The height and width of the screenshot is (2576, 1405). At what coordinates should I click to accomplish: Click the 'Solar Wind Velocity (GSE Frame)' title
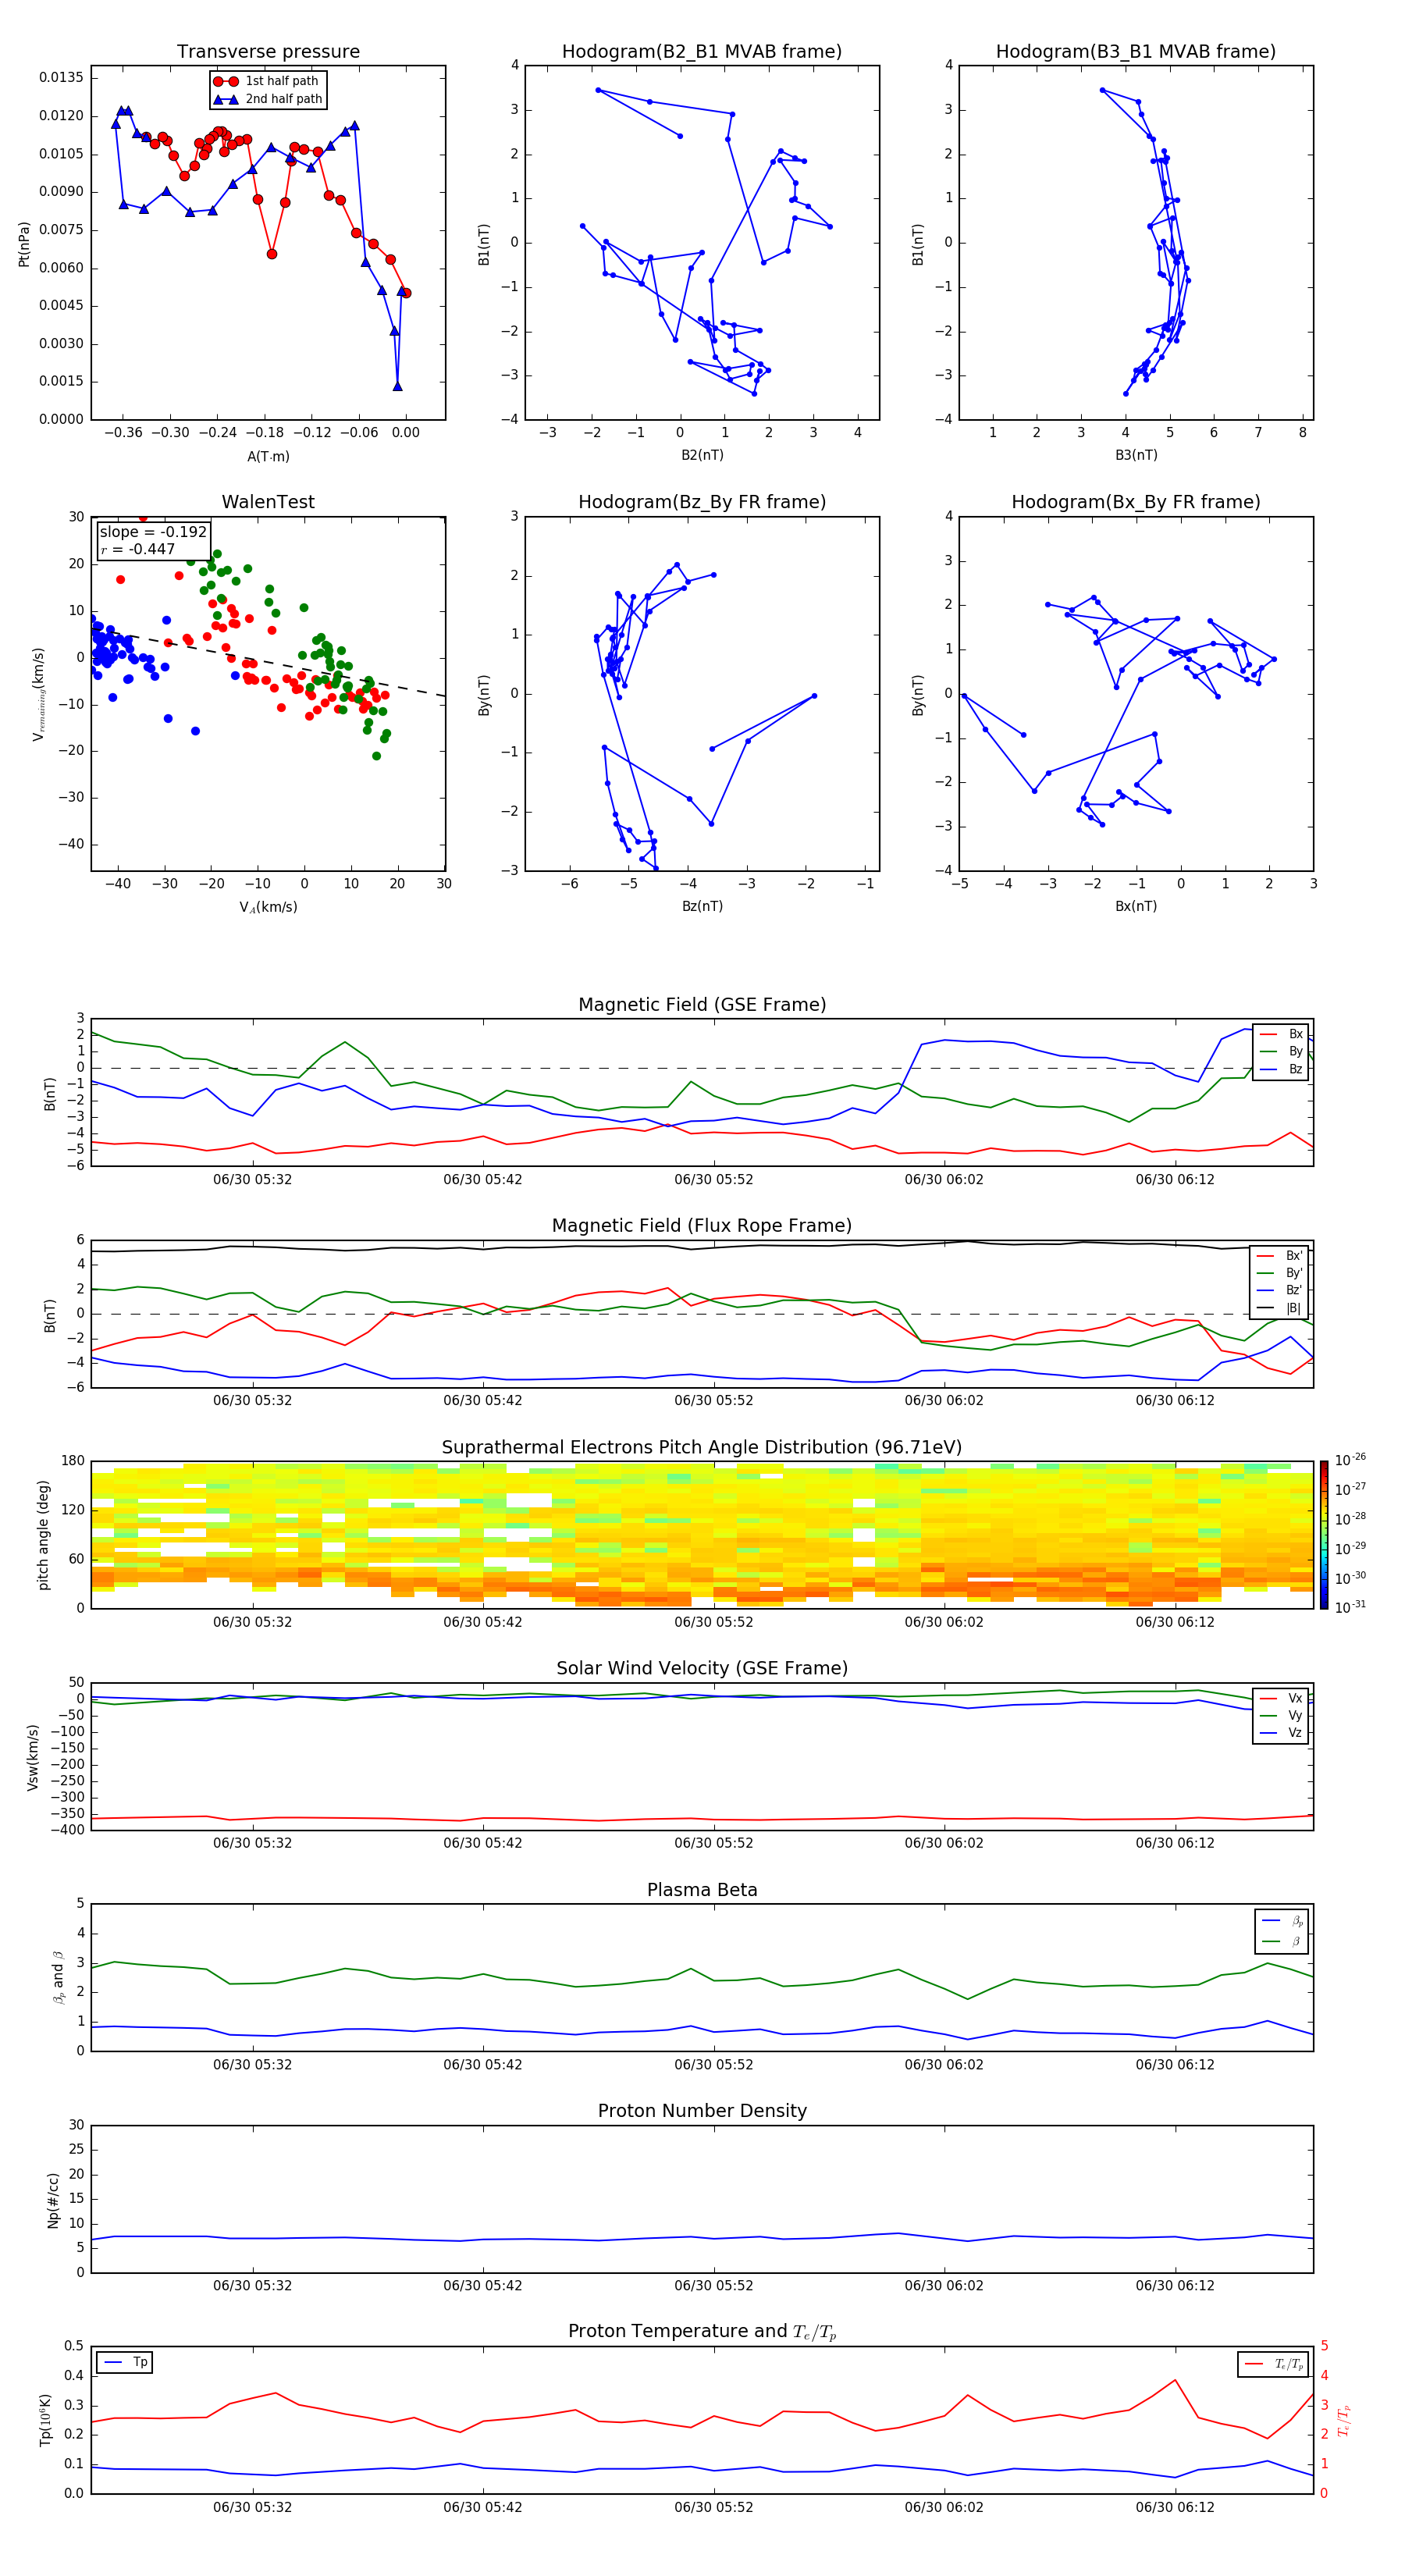pyautogui.click(x=702, y=1668)
